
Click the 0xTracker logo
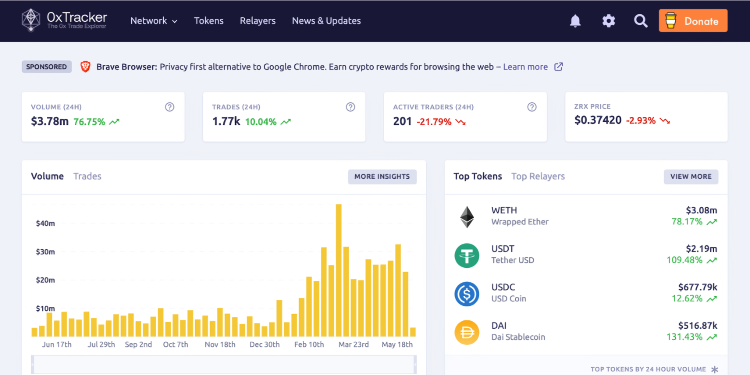[x=65, y=21]
